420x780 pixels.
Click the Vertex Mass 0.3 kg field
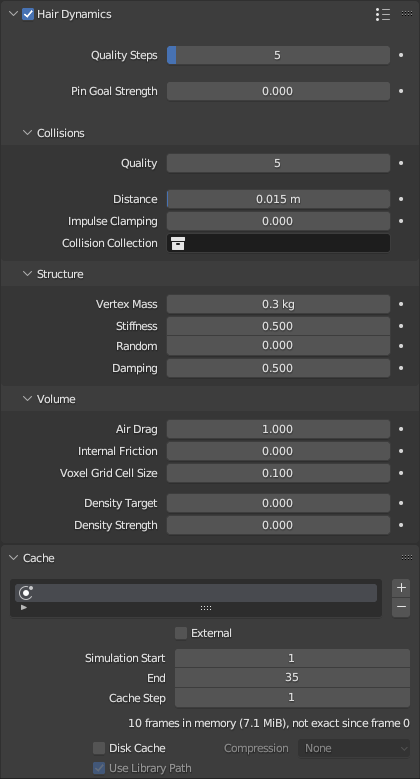pos(278,304)
